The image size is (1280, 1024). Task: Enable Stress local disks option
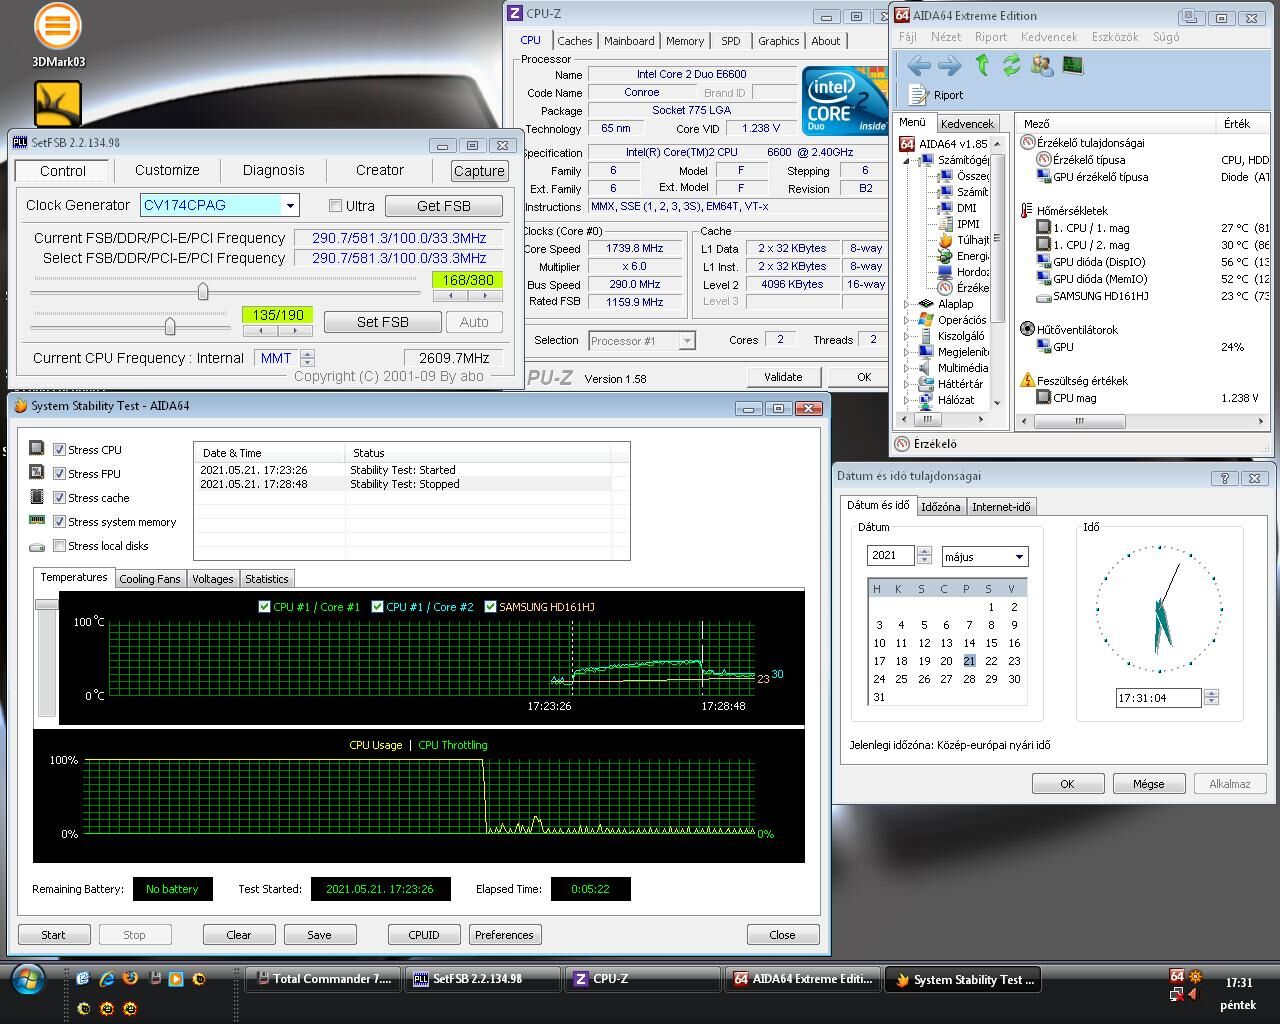coord(60,546)
